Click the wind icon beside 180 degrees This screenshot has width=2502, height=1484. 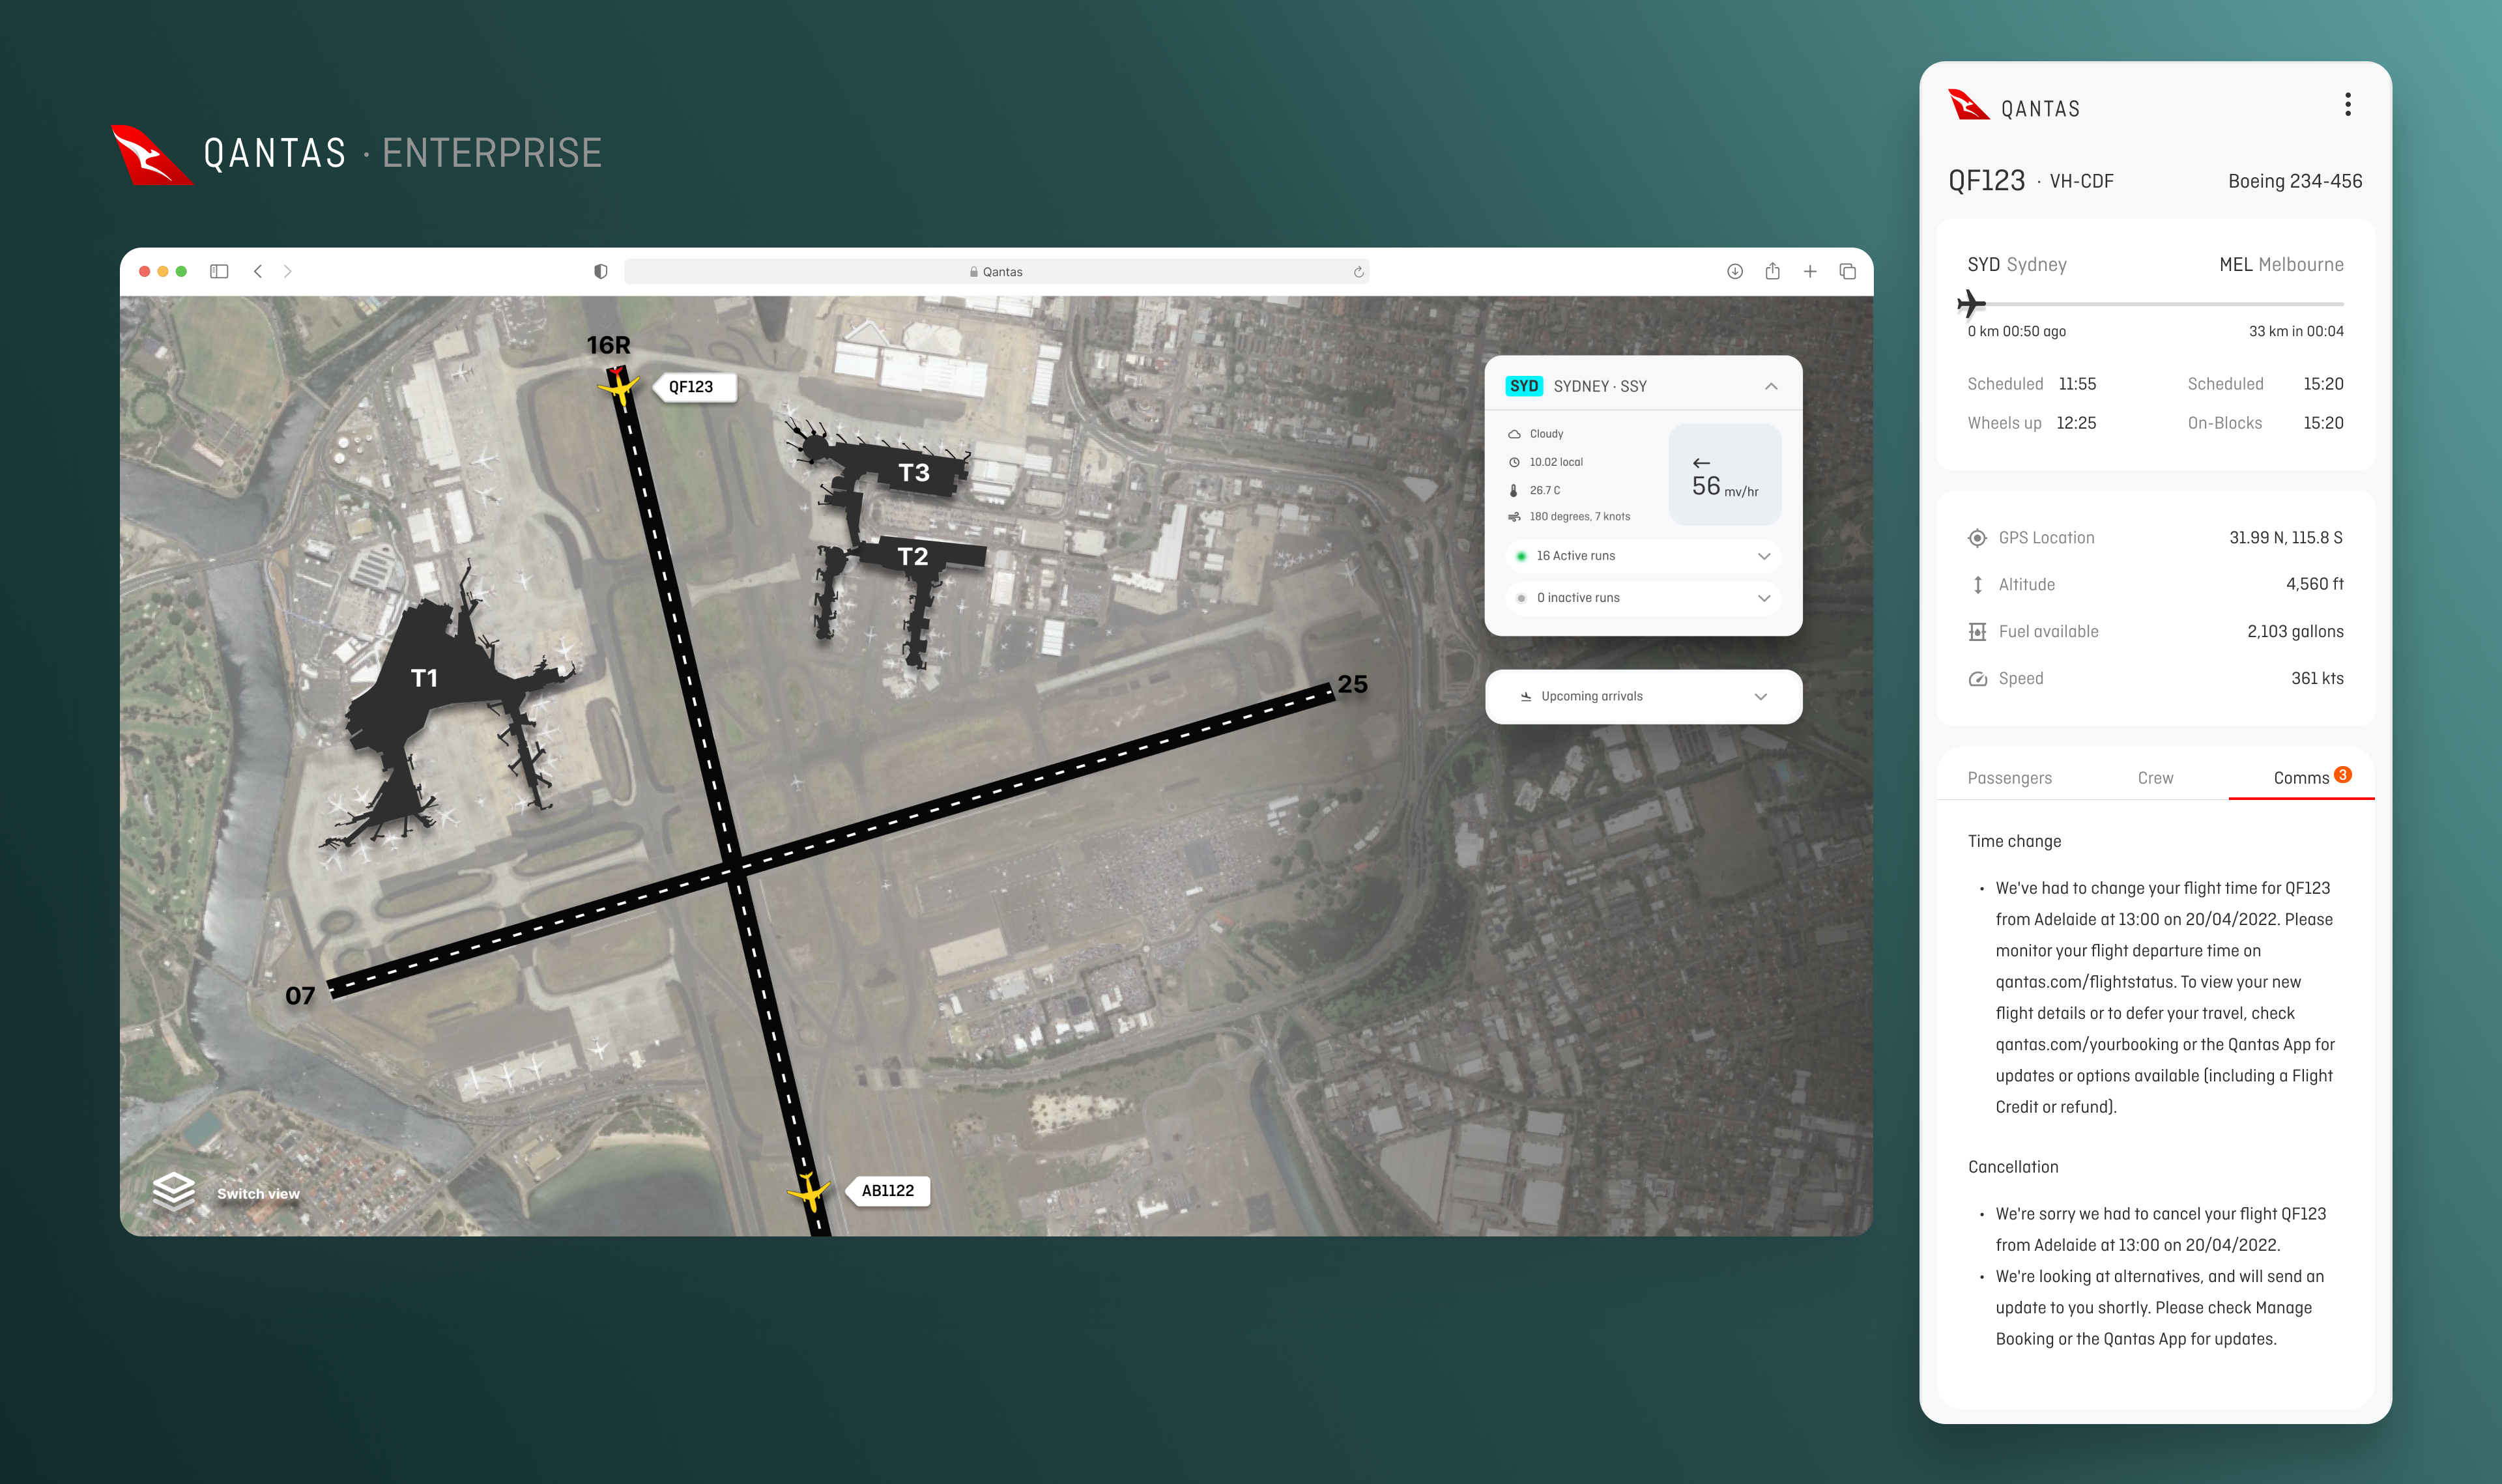[1514, 517]
